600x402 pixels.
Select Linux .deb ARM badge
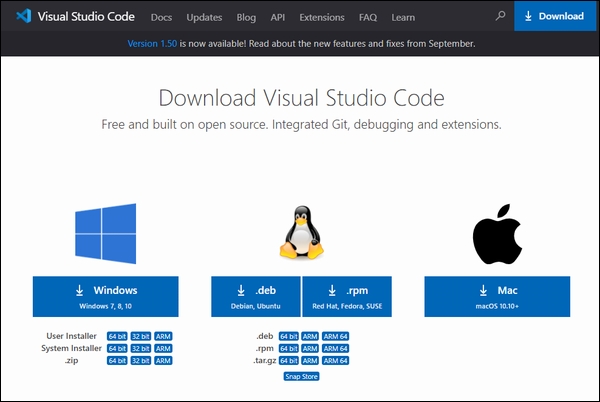[x=310, y=336]
